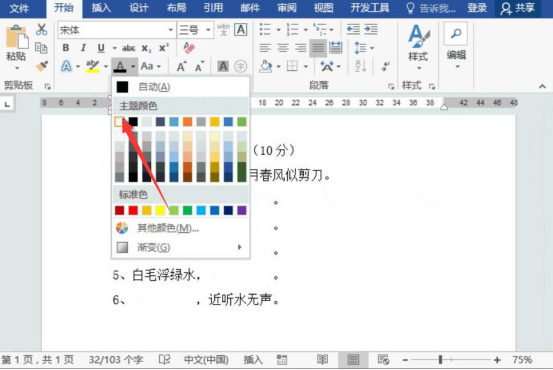Center align the text
This screenshot has width=553, height=370.
pos(283,48)
